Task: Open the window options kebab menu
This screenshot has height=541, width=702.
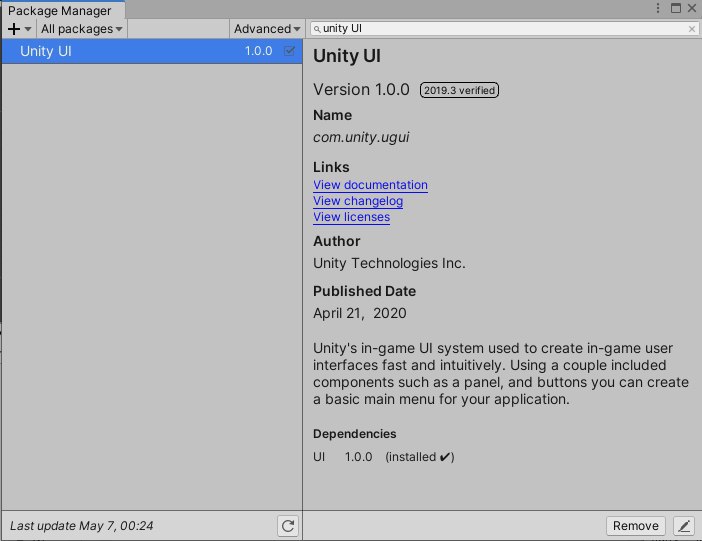Action: 658,8
